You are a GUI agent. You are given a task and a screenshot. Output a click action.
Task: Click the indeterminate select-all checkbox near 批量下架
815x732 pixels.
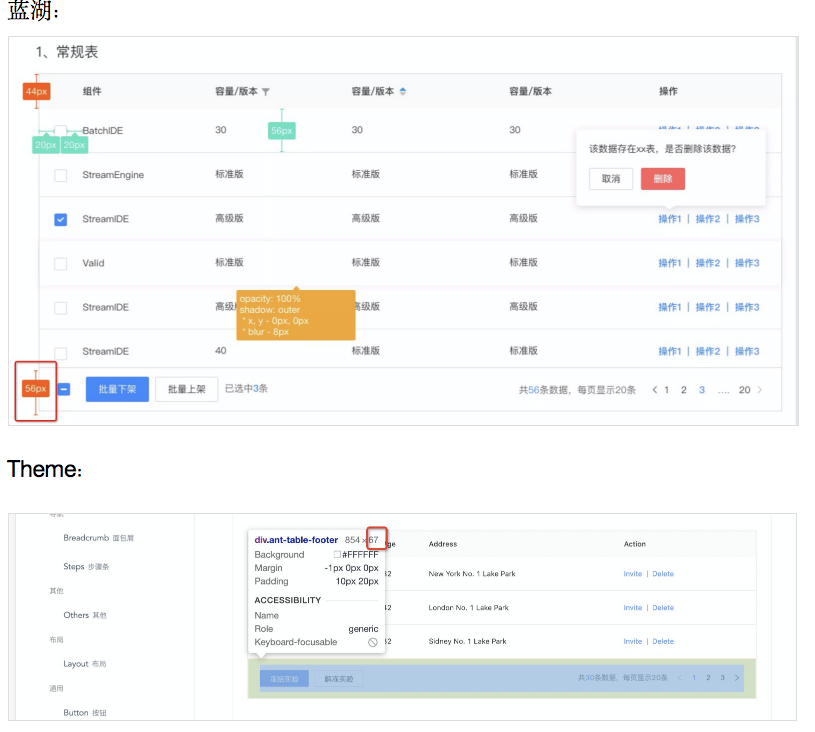[x=63, y=389]
